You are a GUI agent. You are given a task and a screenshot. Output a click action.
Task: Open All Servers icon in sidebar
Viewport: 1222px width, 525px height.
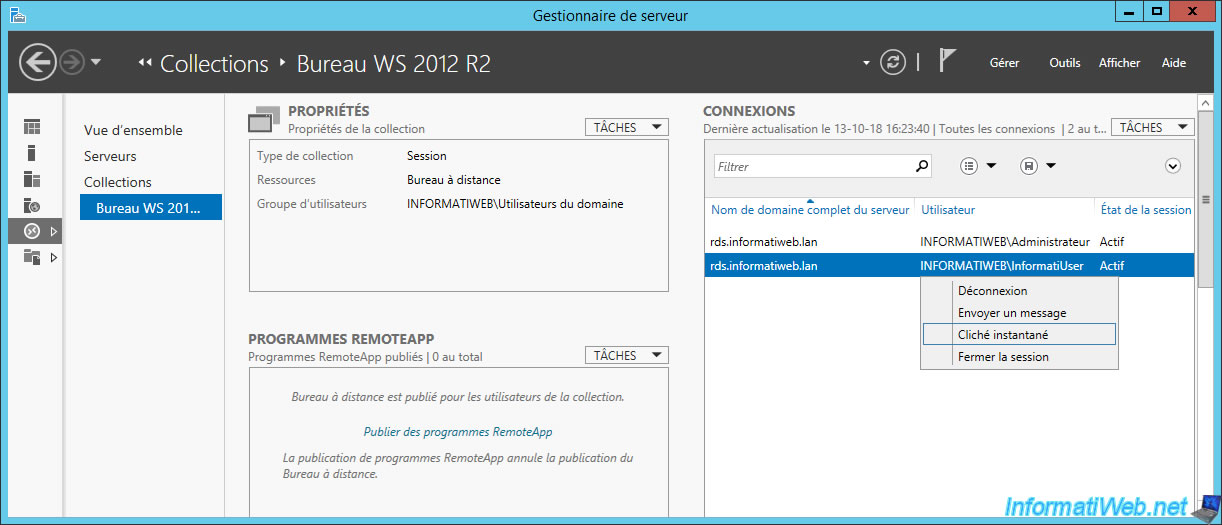pyautogui.click(x=32, y=179)
